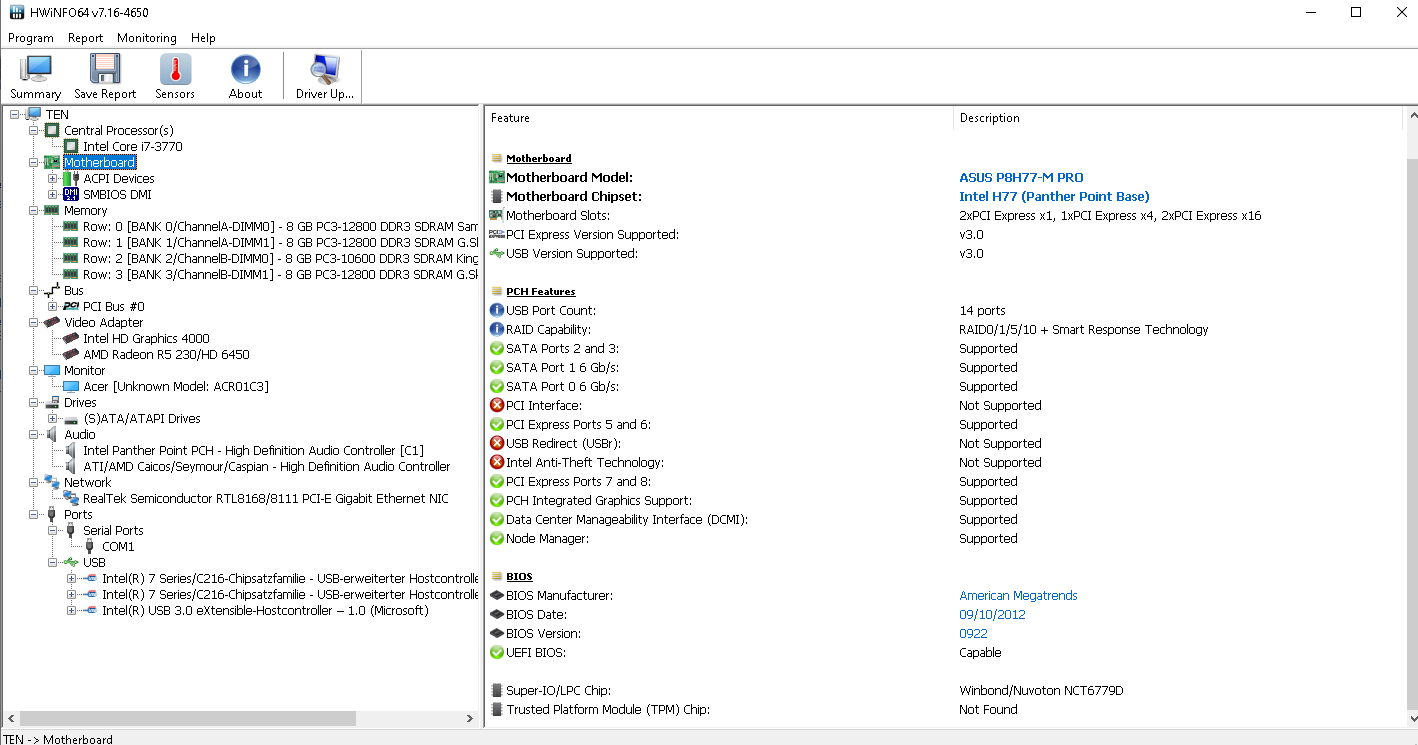Click the Save Report floppy icon

(x=105, y=76)
